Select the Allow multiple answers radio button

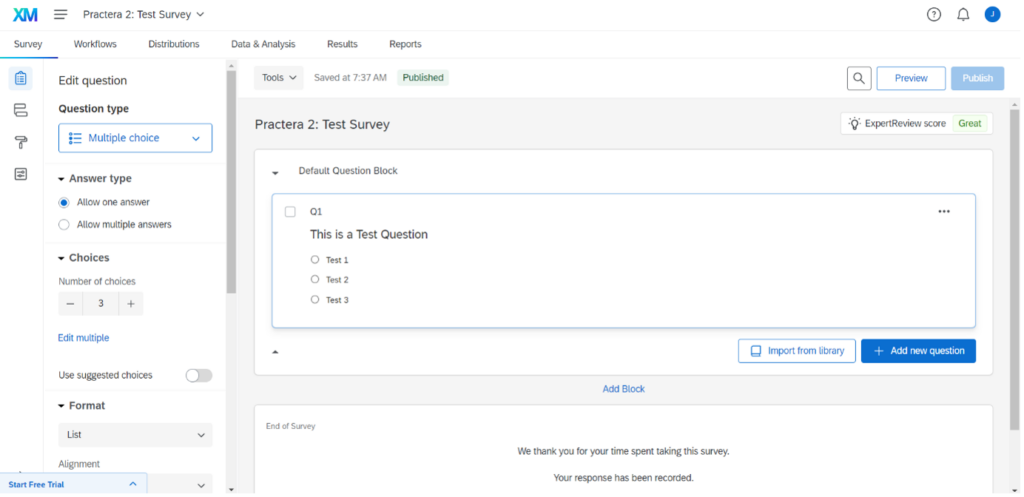tap(64, 225)
